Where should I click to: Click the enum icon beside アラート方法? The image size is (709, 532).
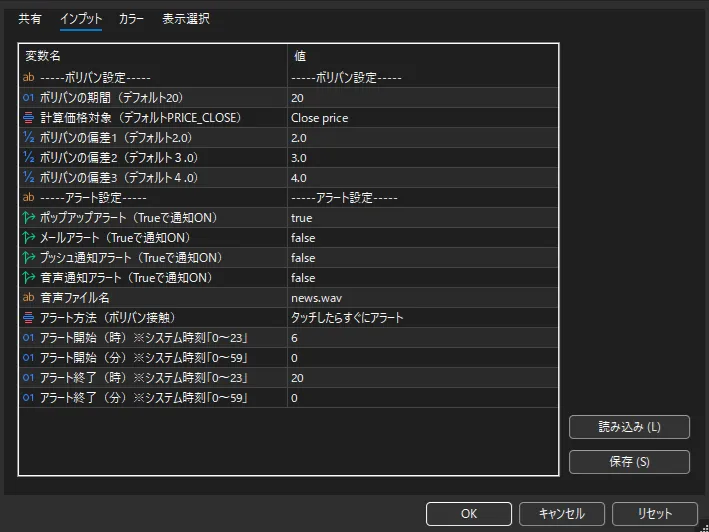[28, 318]
